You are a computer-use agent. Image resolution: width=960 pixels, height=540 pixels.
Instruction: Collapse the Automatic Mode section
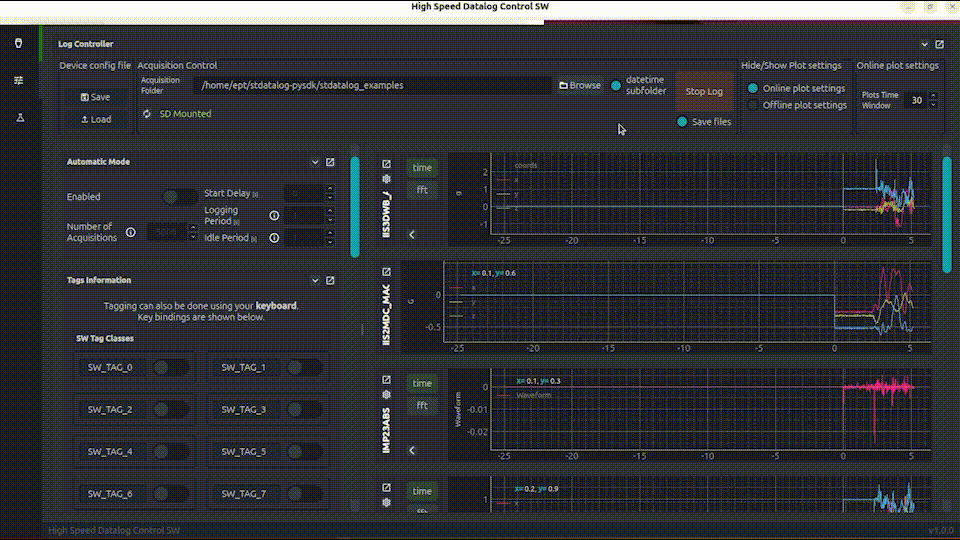pyautogui.click(x=315, y=162)
